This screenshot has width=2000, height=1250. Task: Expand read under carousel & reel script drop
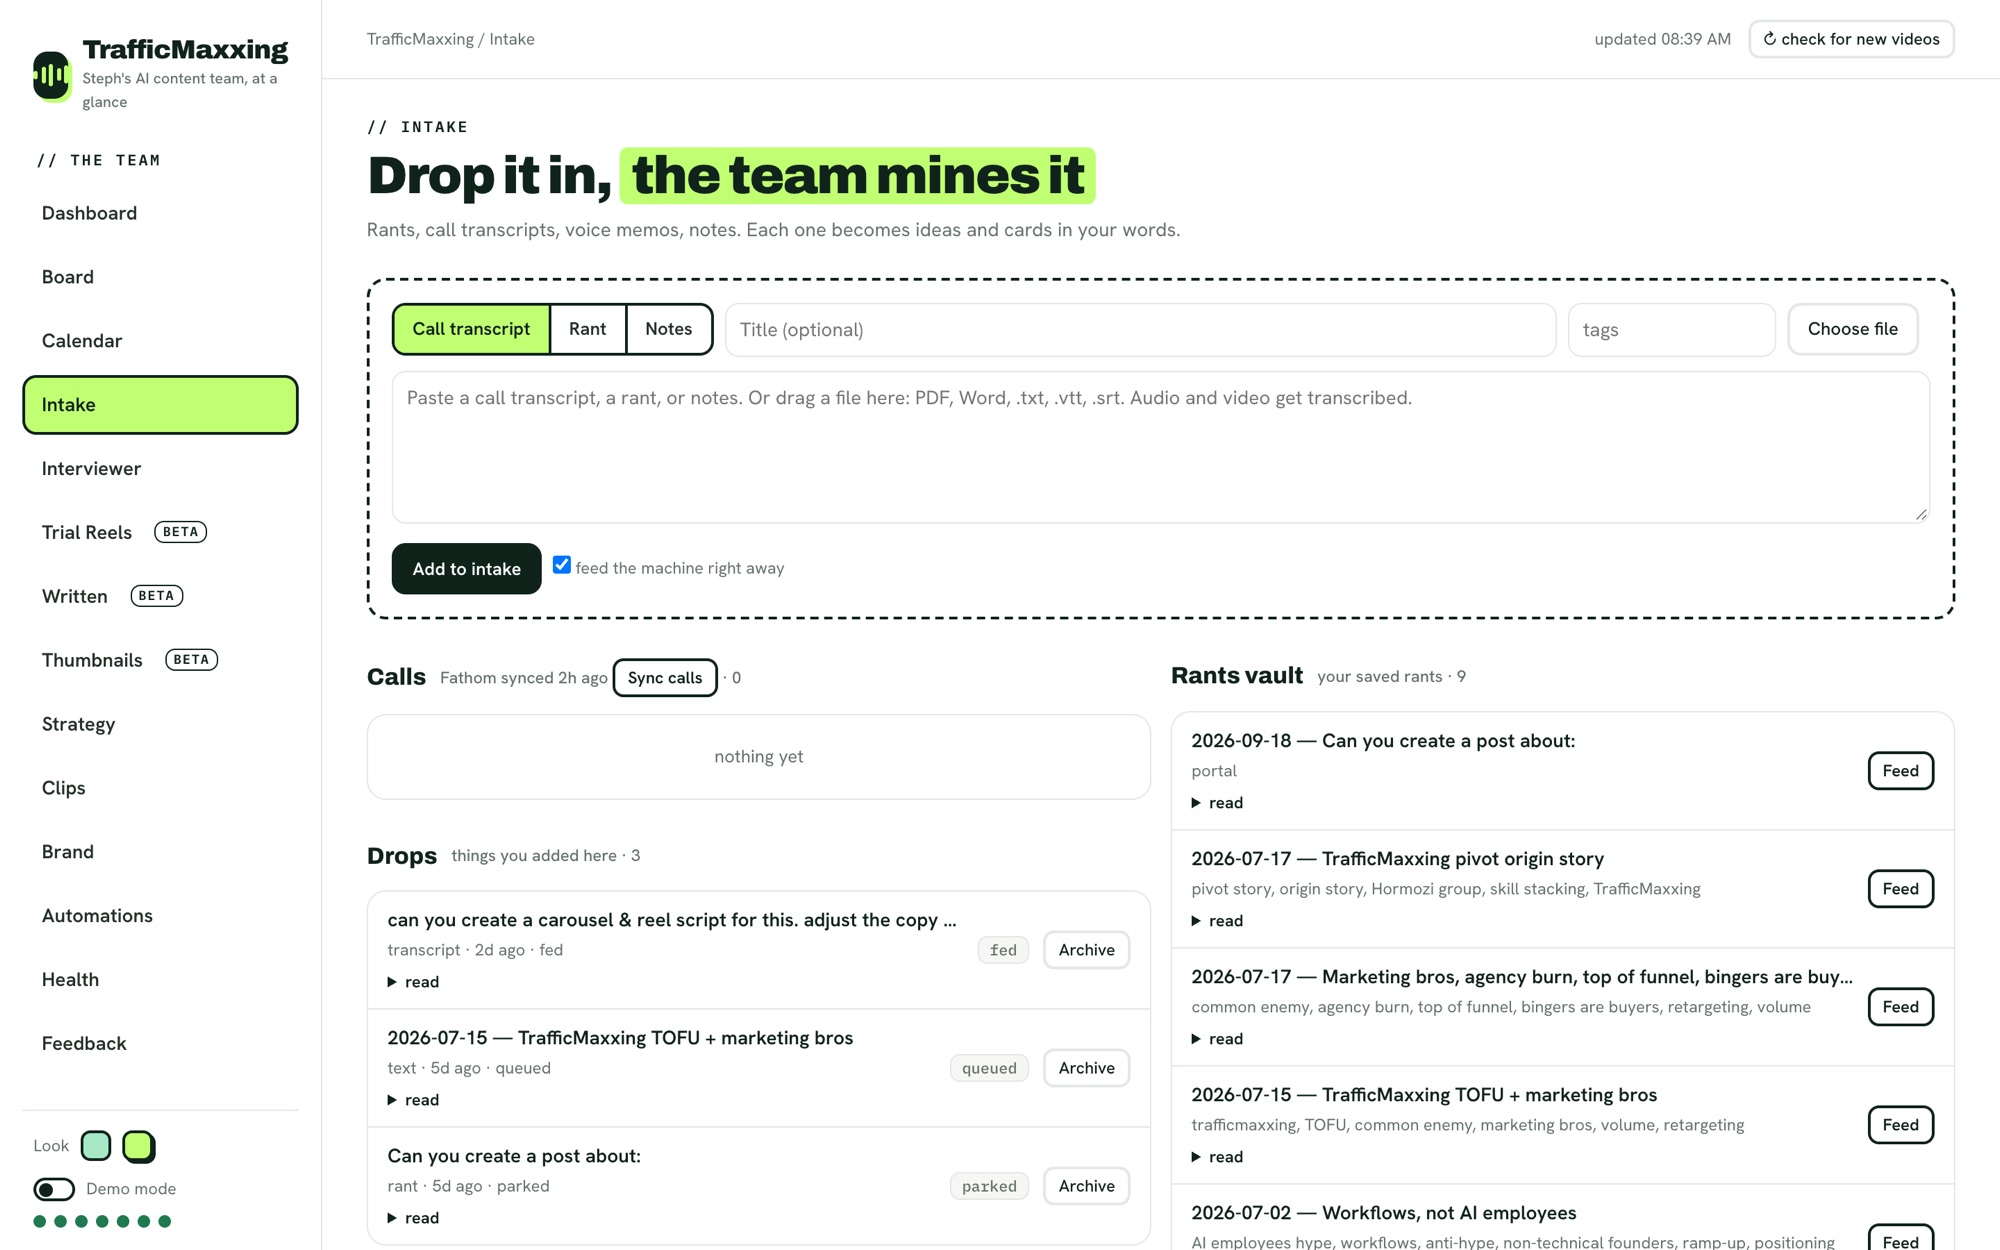(x=414, y=982)
